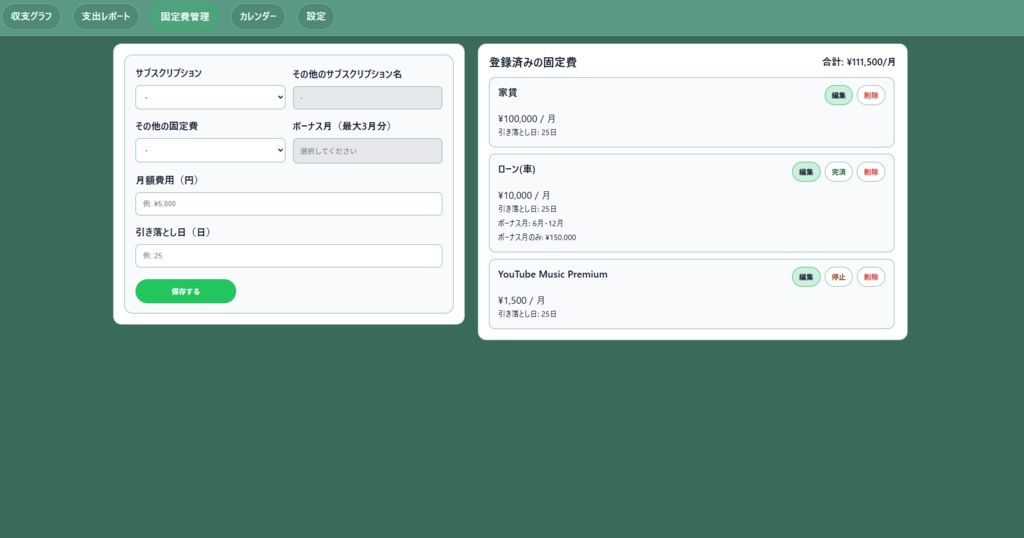Image resolution: width=1024 pixels, height=538 pixels.
Task: Switch to 支出レポート tab
Action: coord(106,16)
